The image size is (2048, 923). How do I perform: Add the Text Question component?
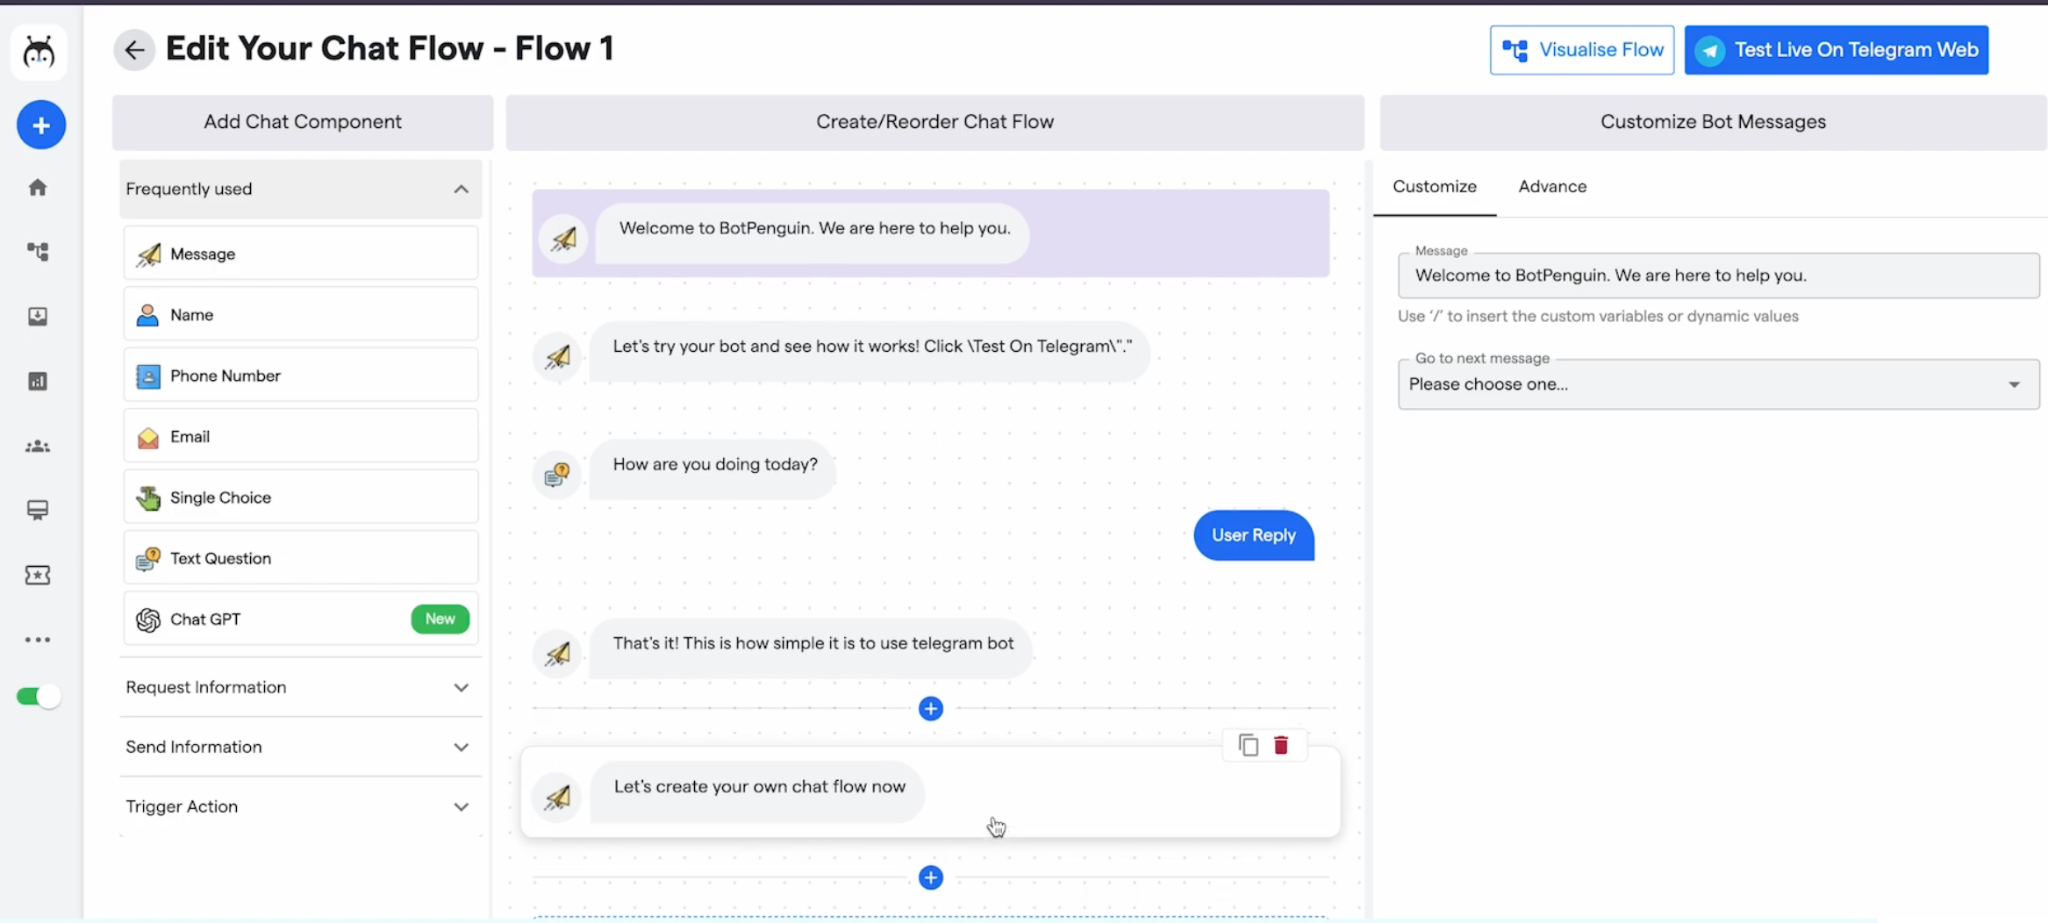pyautogui.click(x=301, y=559)
